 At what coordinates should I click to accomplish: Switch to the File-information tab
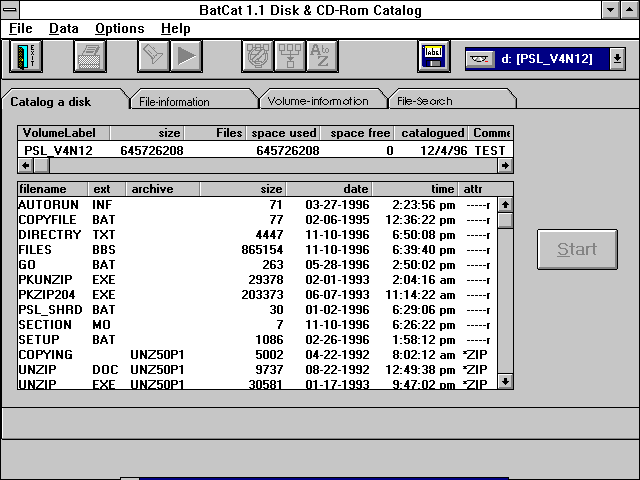click(x=175, y=101)
